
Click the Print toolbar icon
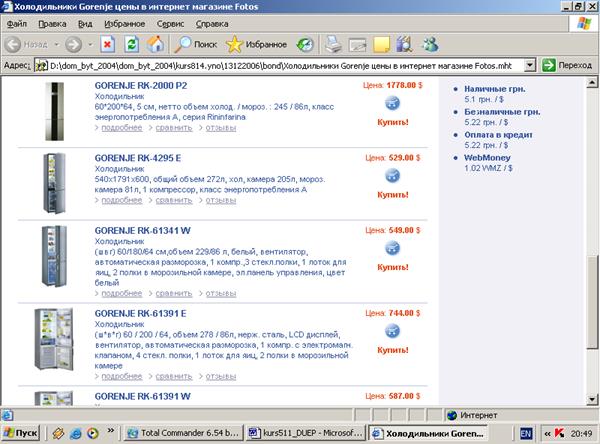coord(332,44)
